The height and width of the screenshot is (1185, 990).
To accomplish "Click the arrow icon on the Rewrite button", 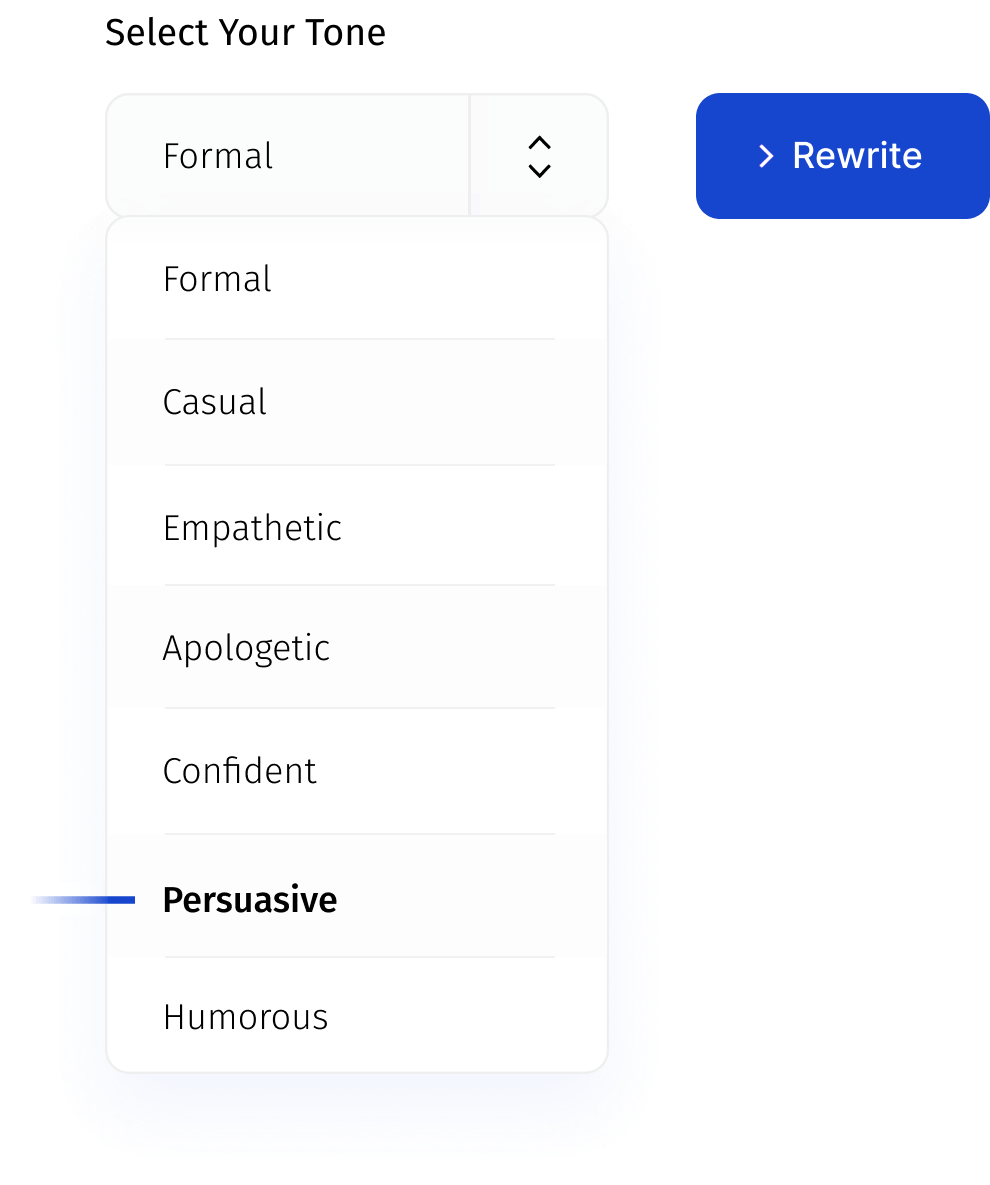I will pos(766,156).
